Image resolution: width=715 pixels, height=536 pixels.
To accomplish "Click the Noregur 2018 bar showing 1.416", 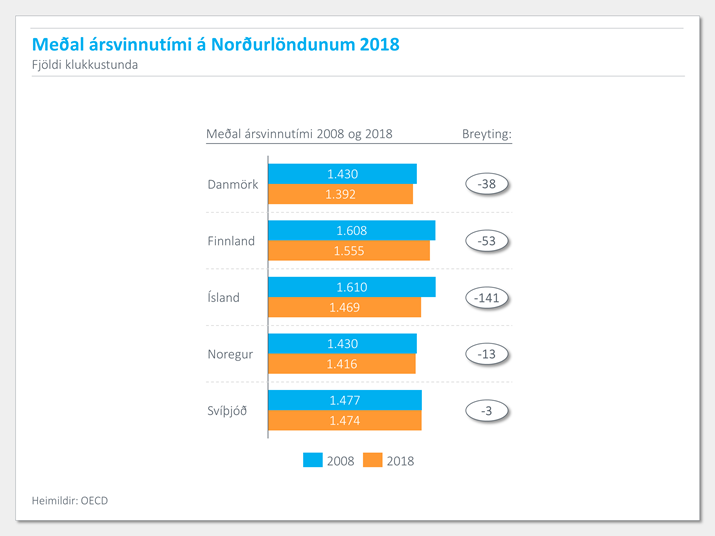I will point(341,364).
